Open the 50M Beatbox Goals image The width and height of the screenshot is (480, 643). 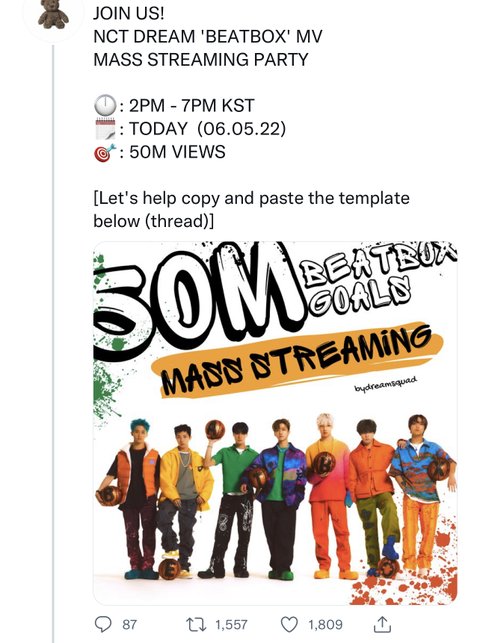point(275,423)
